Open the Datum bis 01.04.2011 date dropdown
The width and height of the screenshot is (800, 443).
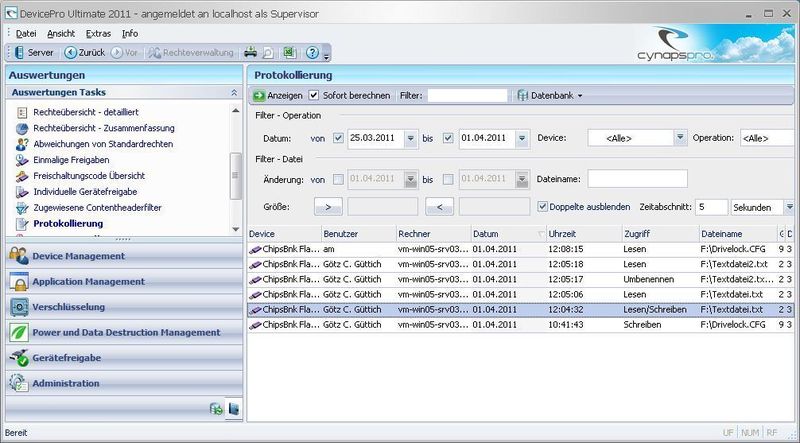(522, 138)
